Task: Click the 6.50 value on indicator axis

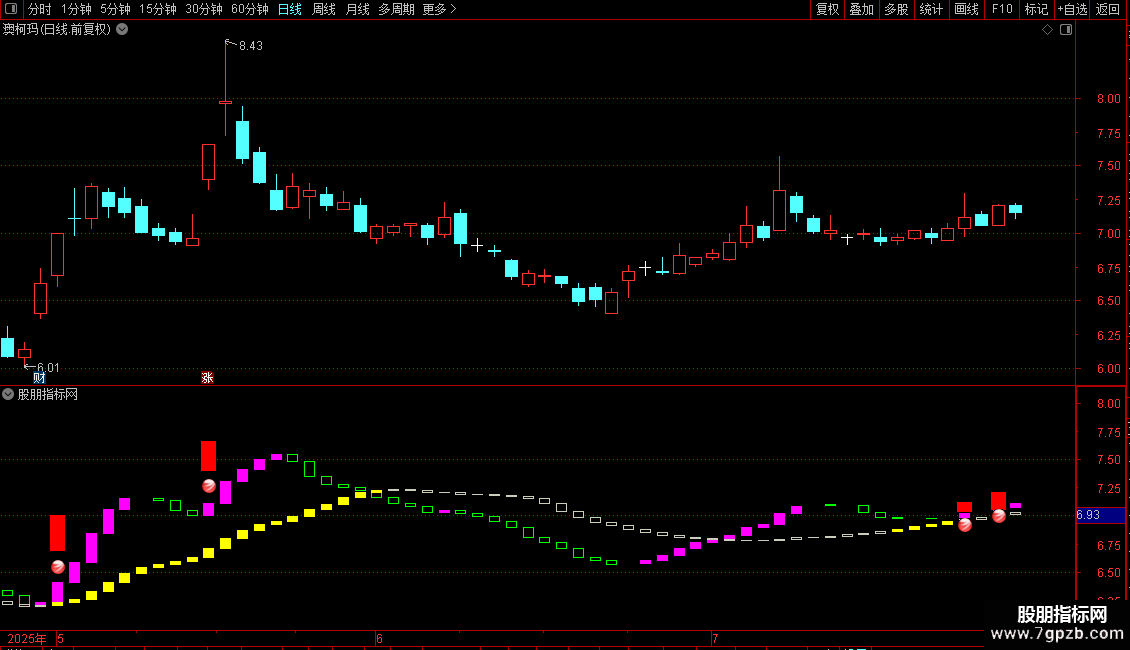Action: coord(1108,573)
